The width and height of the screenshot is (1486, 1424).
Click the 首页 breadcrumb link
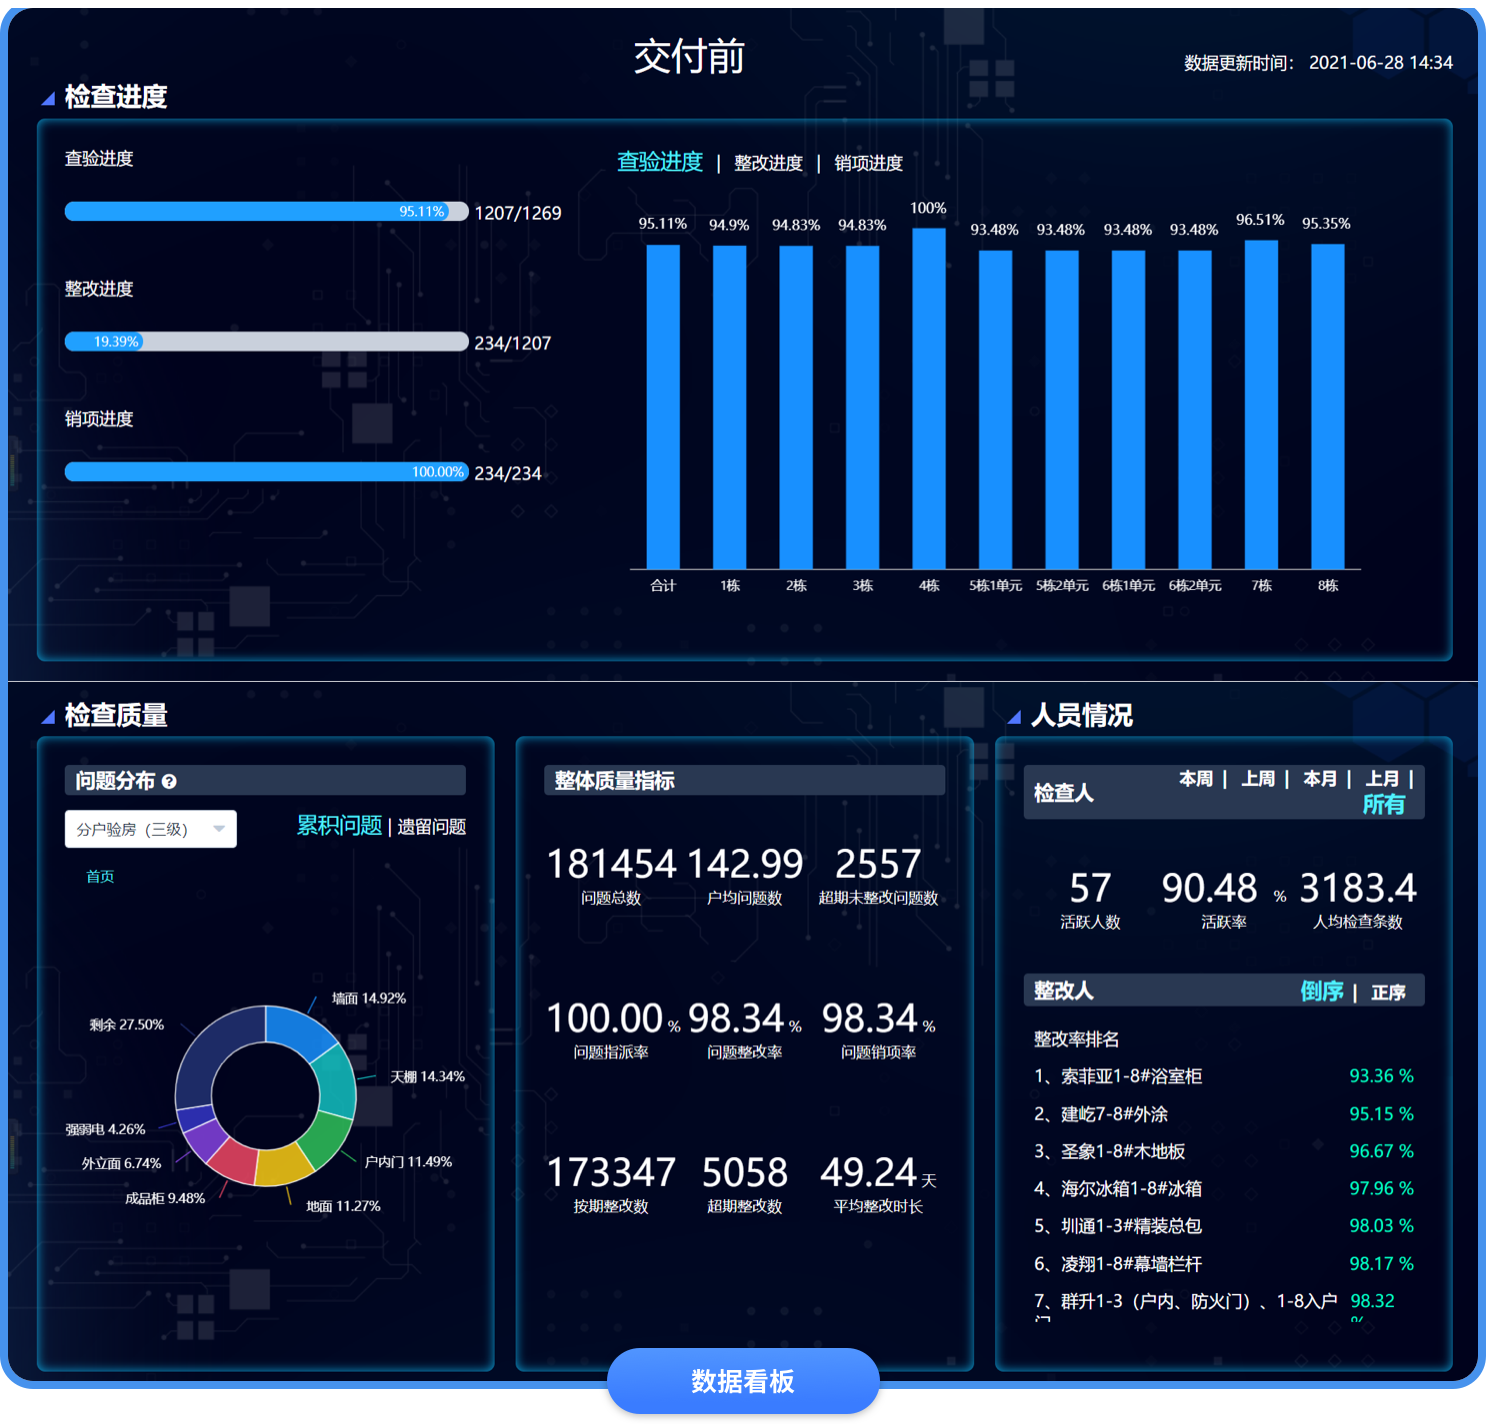click(x=100, y=877)
